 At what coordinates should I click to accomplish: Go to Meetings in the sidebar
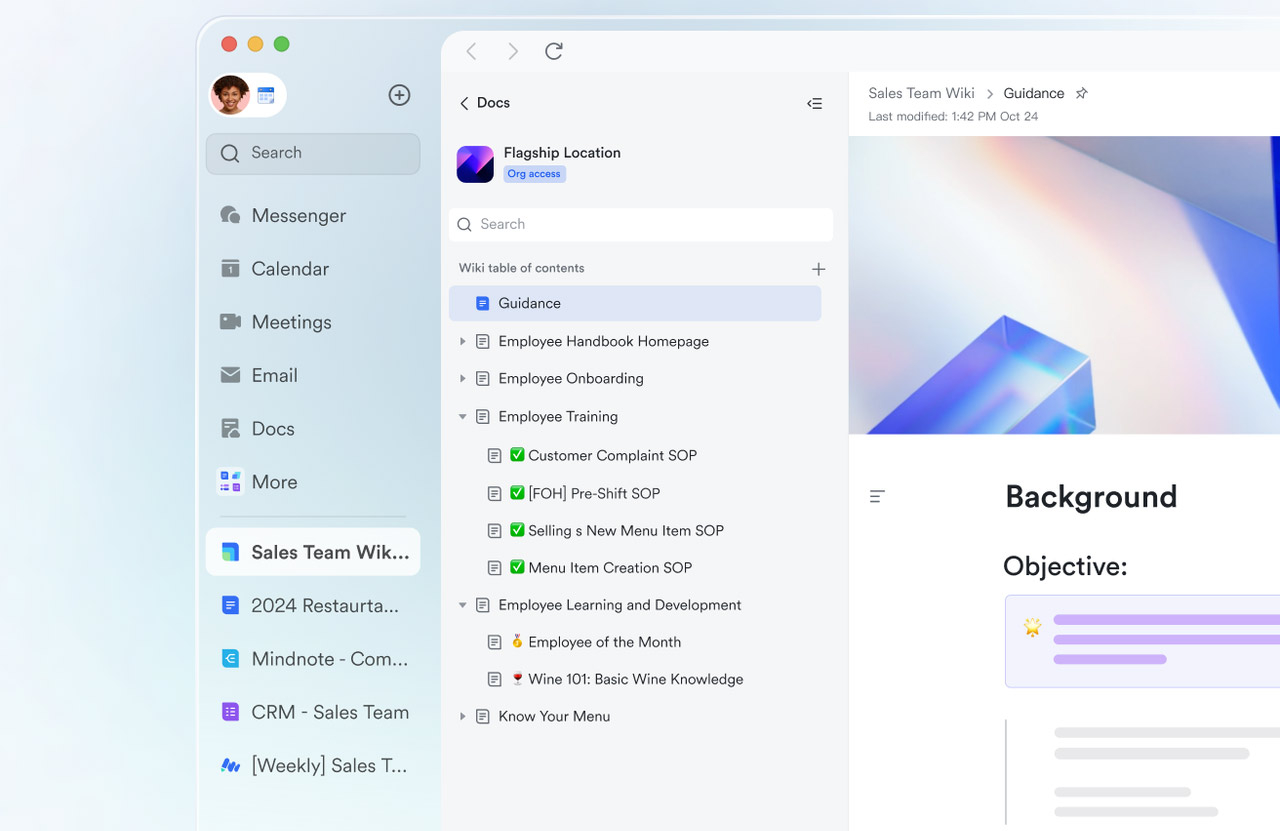[291, 322]
